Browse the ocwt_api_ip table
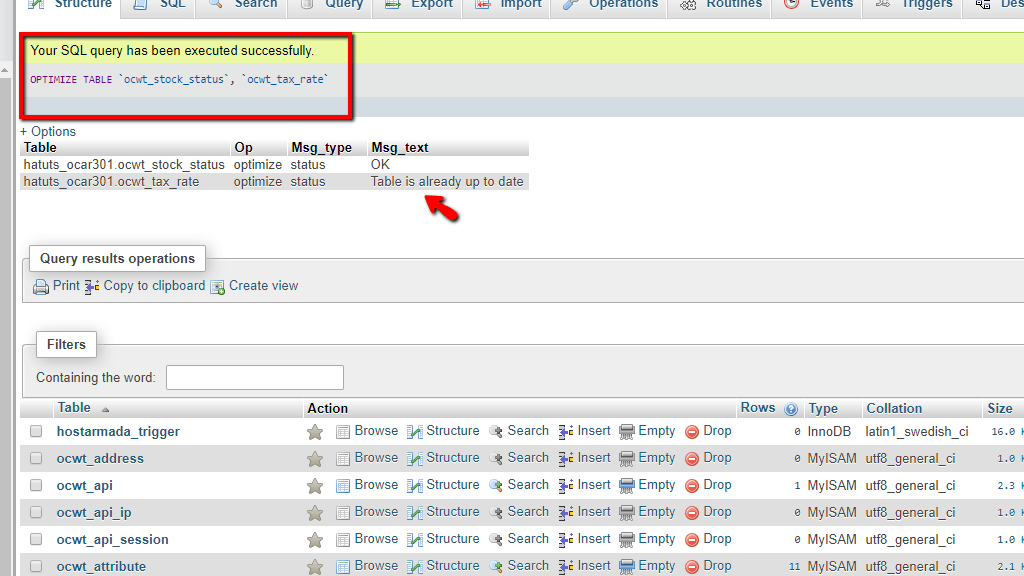Viewport: 1024px width, 576px height. pos(376,511)
